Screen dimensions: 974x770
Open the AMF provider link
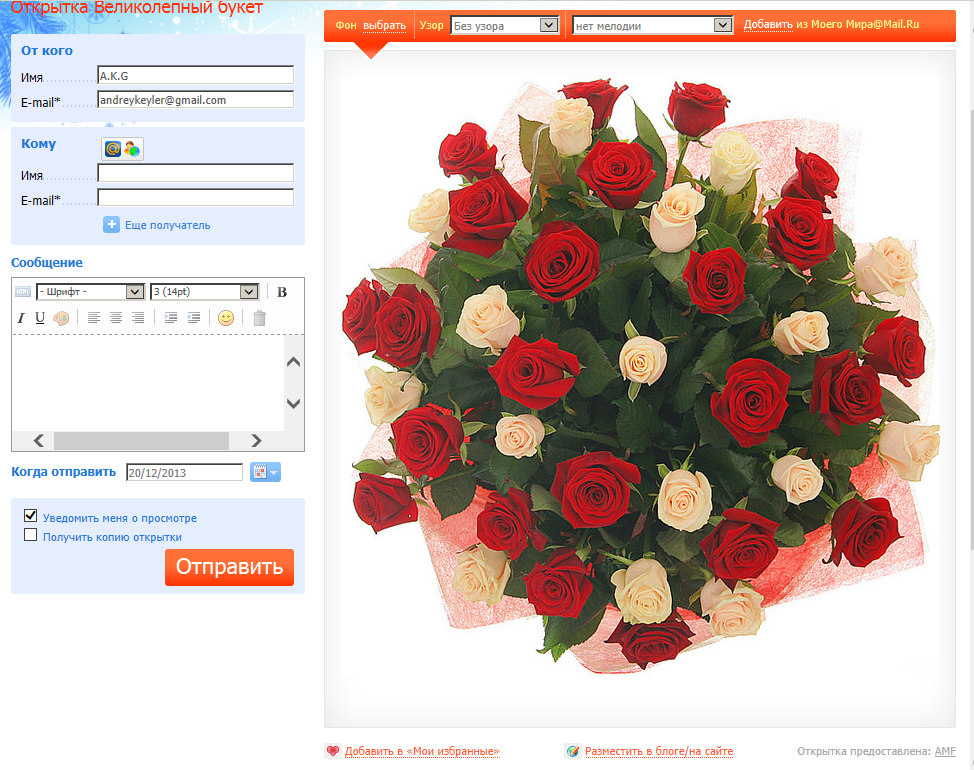pos(945,751)
